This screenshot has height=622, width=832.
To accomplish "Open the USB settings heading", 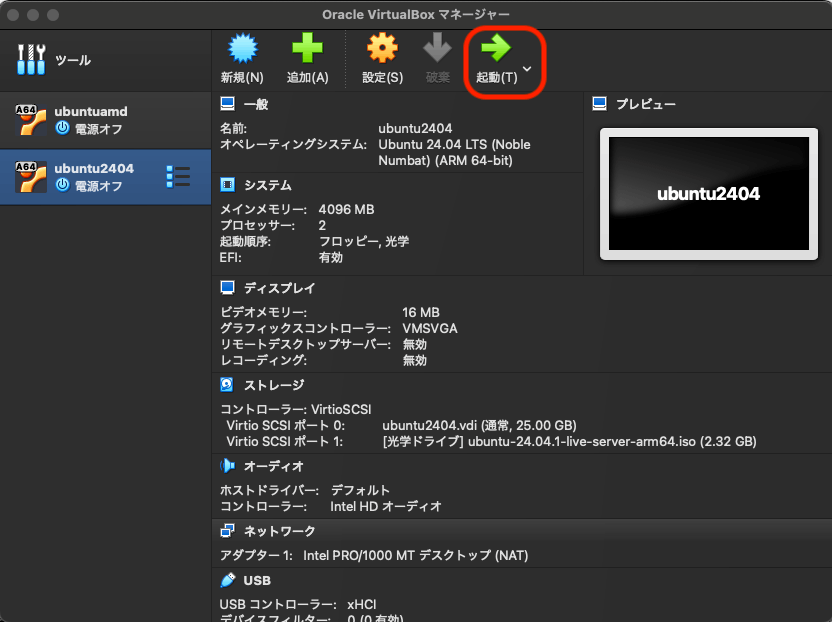I will point(257,581).
